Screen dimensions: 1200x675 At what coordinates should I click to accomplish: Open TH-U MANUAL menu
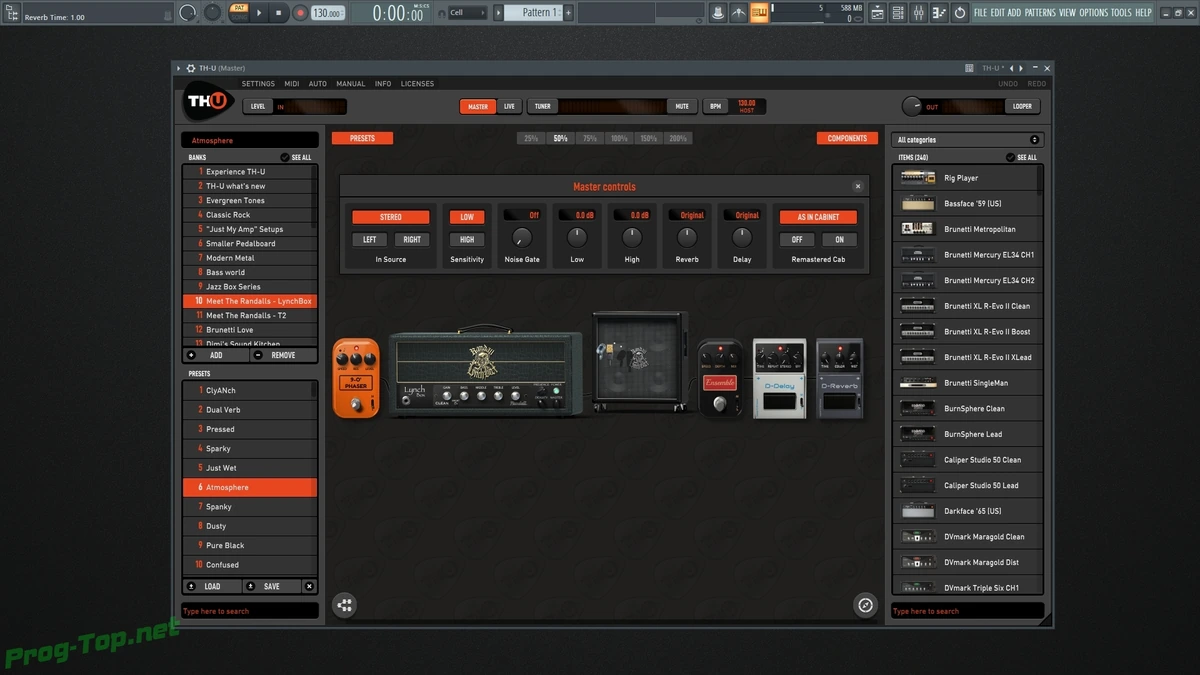[x=351, y=84]
